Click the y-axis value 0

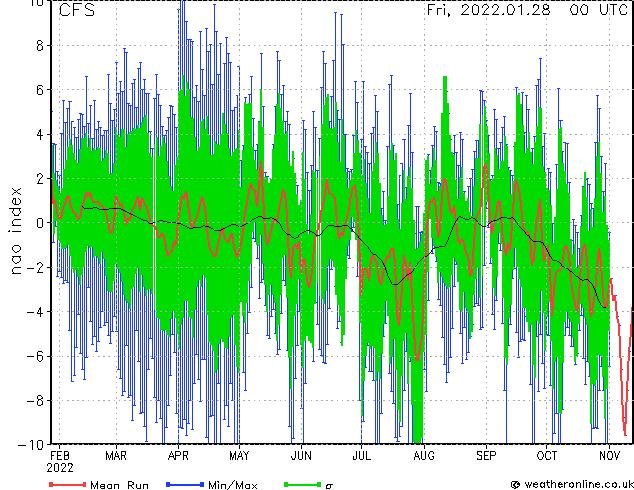click(x=40, y=223)
